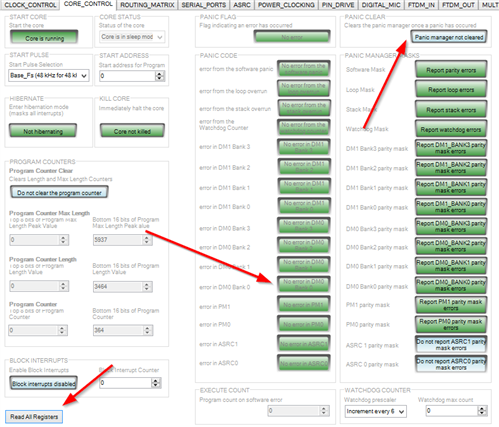Viewport: 499px width, 427px height.
Task: Go to the ASRC tab
Action: tap(242, 5)
